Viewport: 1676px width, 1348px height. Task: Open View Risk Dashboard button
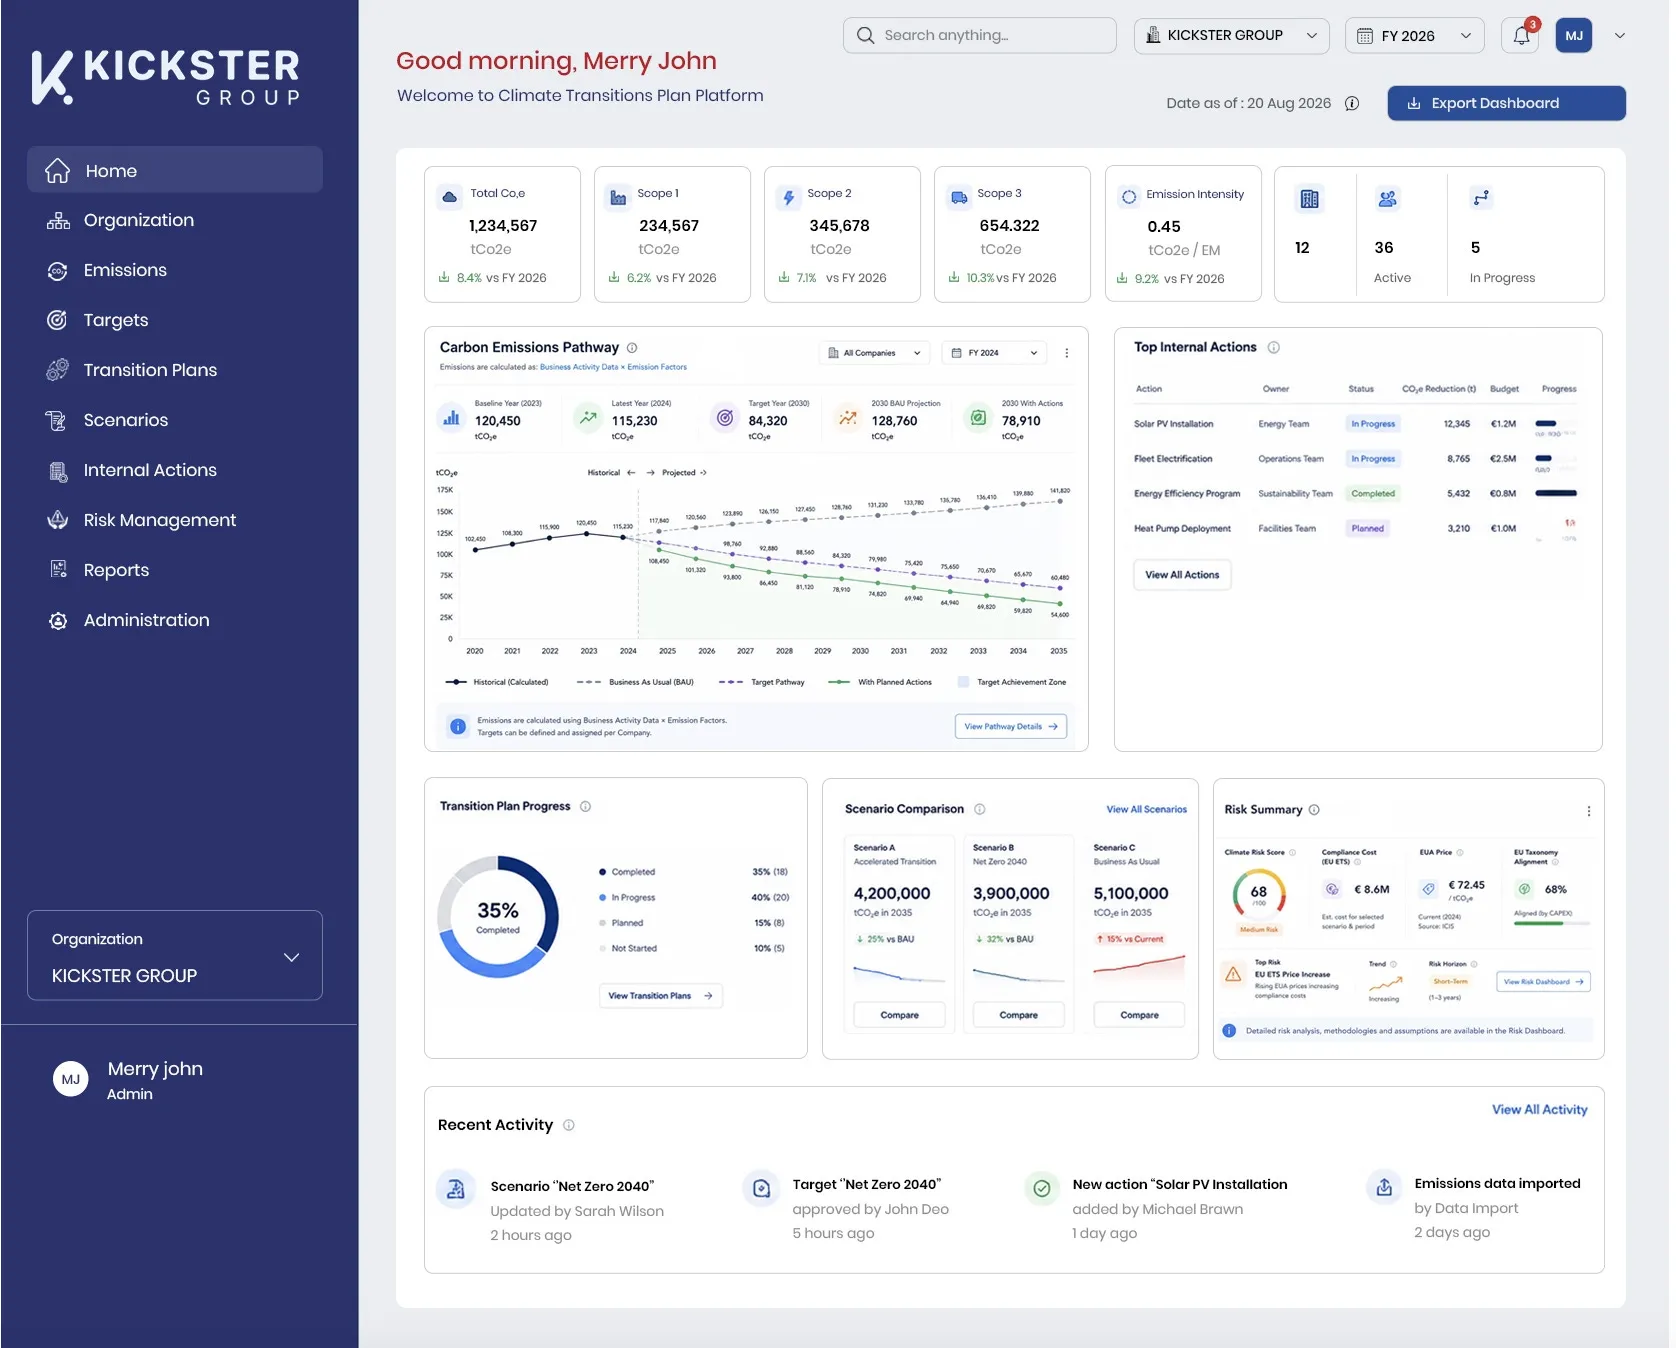tap(1544, 982)
